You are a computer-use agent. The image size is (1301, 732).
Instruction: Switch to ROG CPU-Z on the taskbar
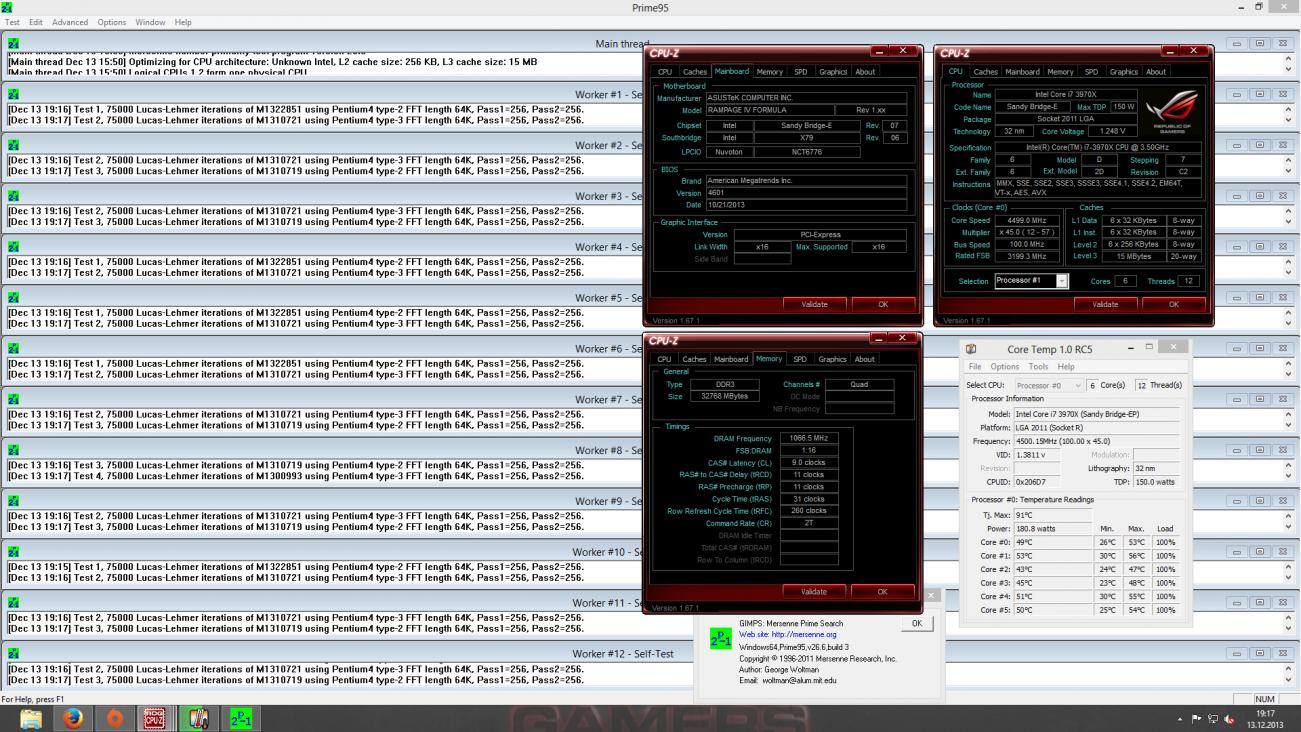(x=154, y=718)
